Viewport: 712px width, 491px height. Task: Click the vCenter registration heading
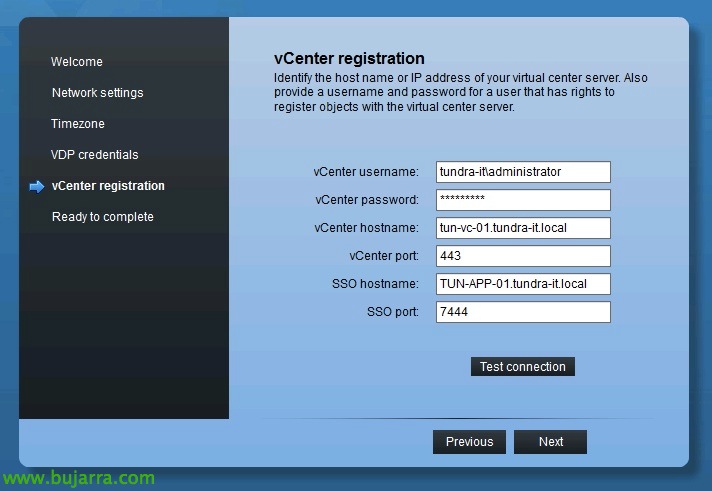click(x=349, y=59)
